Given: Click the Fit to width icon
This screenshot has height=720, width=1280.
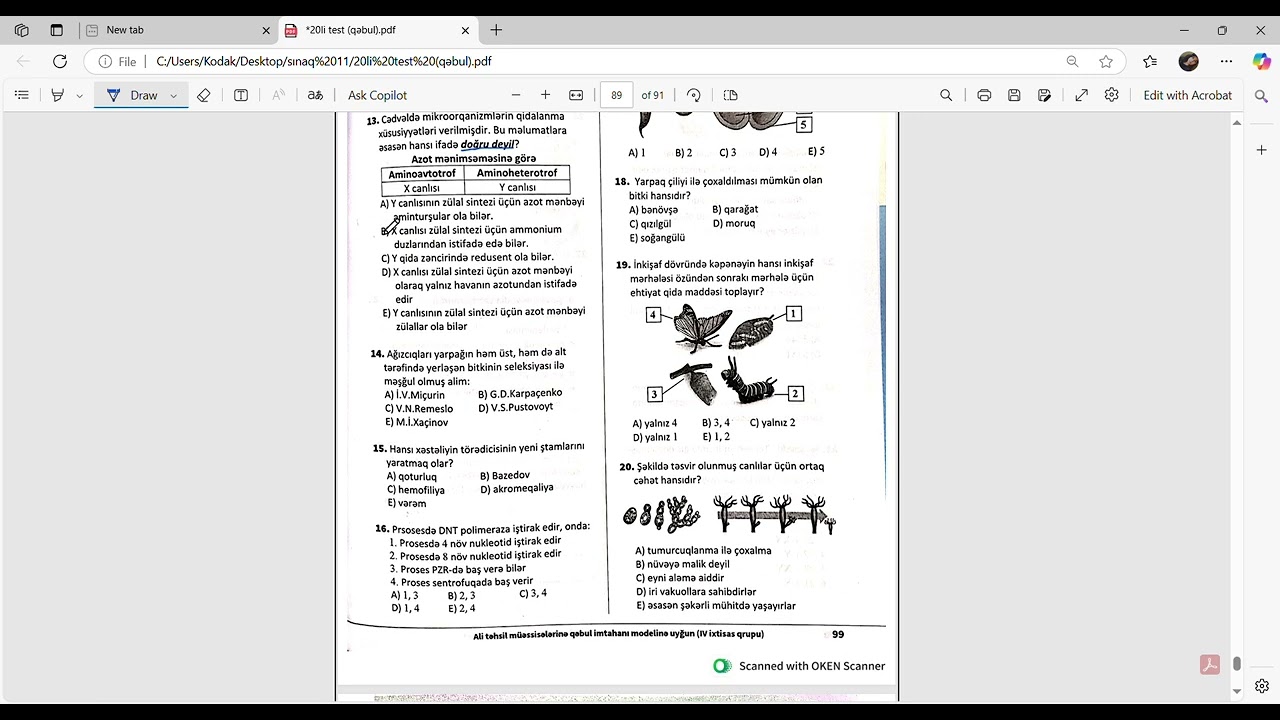Looking at the screenshot, I should pos(576,95).
